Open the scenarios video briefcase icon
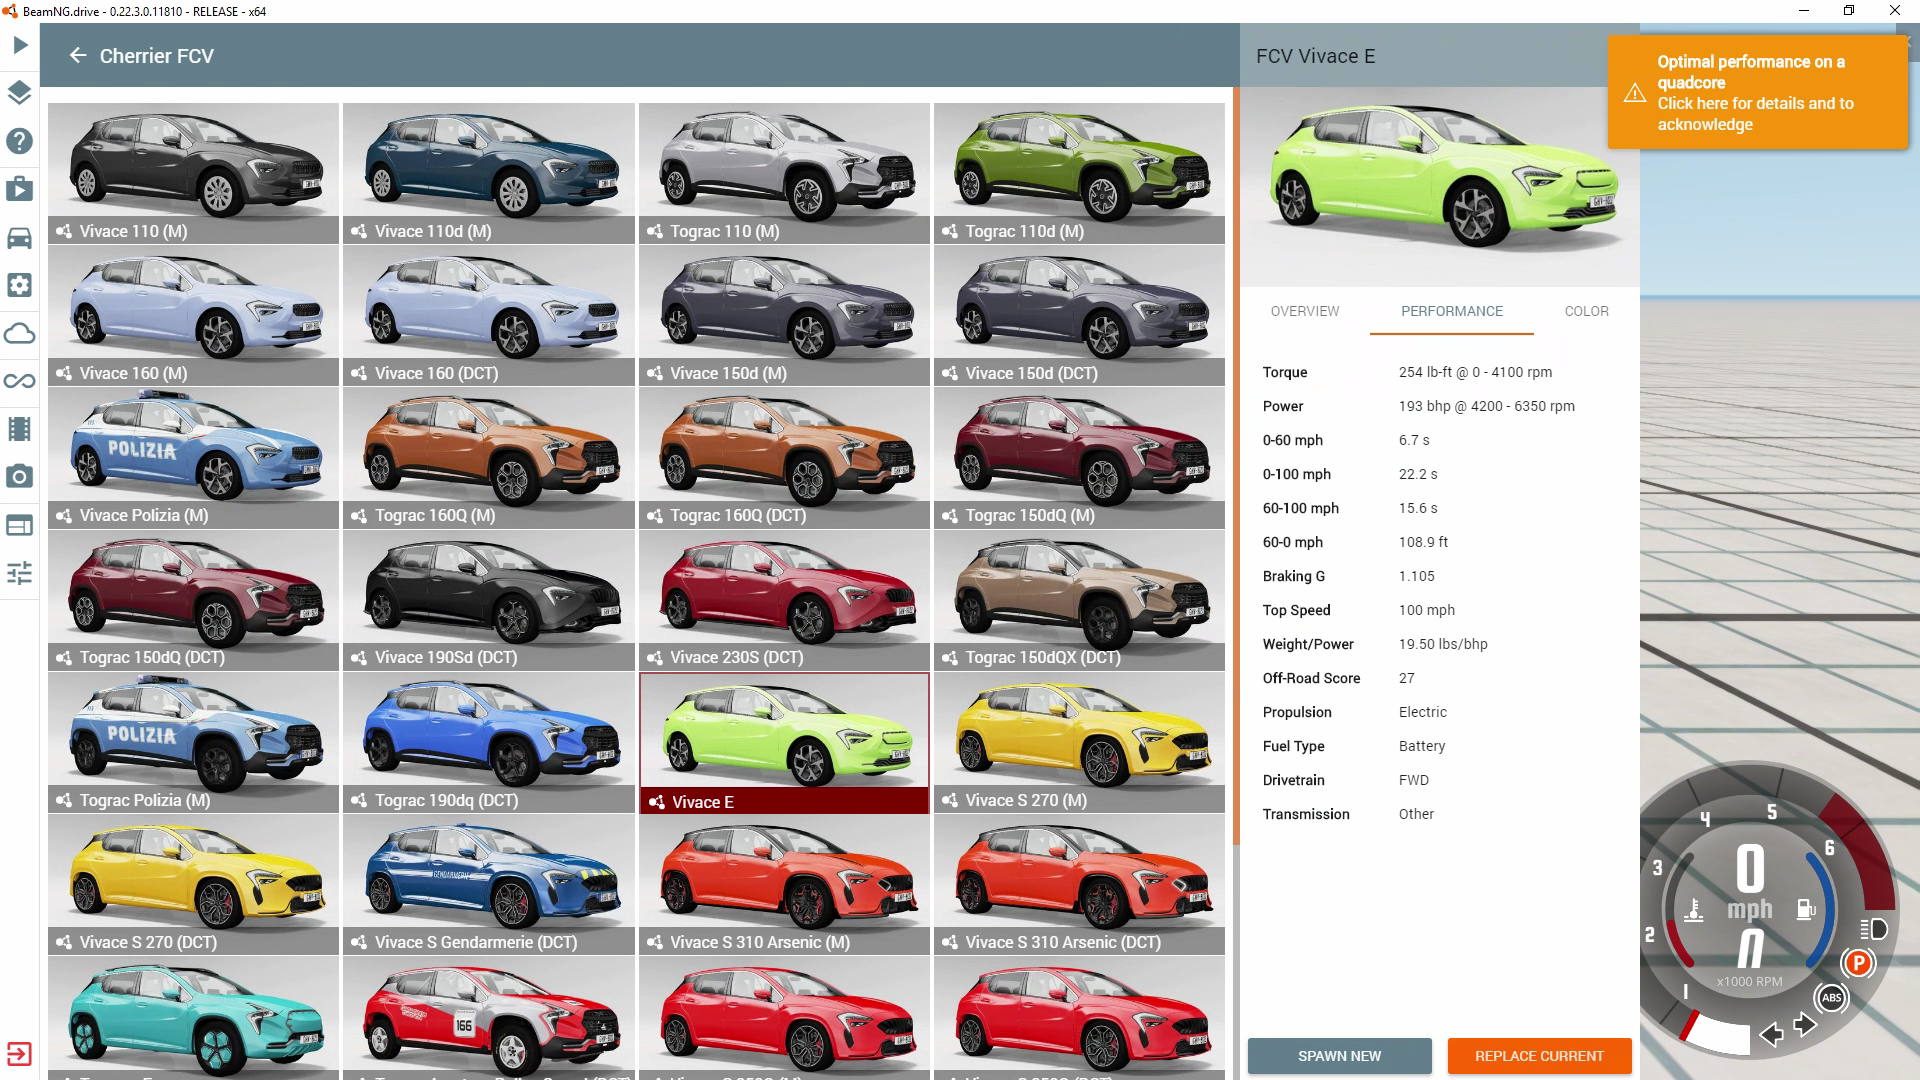This screenshot has width=1920, height=1080. [x=20, y=189]
